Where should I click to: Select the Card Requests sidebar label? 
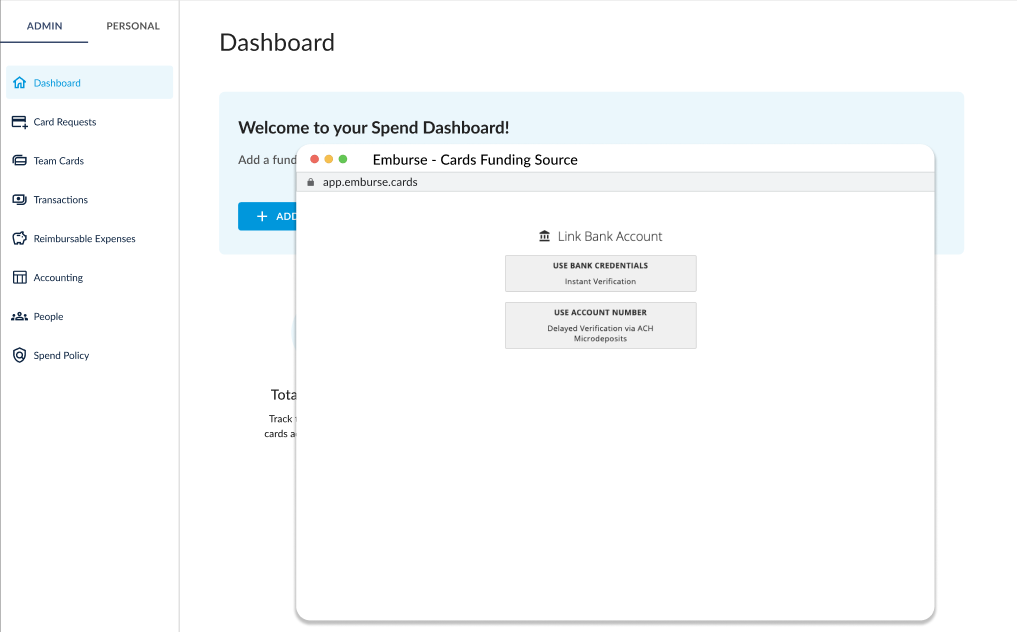point(66,121)
